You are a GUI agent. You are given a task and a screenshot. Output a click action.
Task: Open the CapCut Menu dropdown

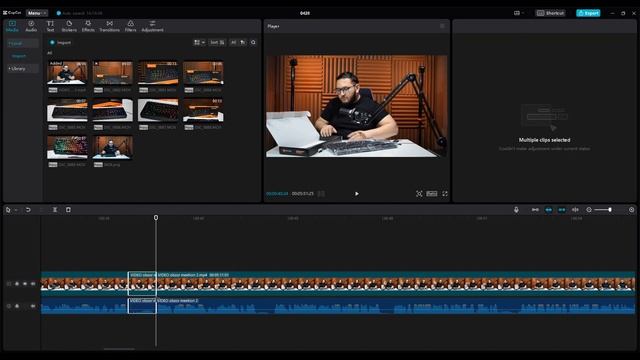[37, 13]
